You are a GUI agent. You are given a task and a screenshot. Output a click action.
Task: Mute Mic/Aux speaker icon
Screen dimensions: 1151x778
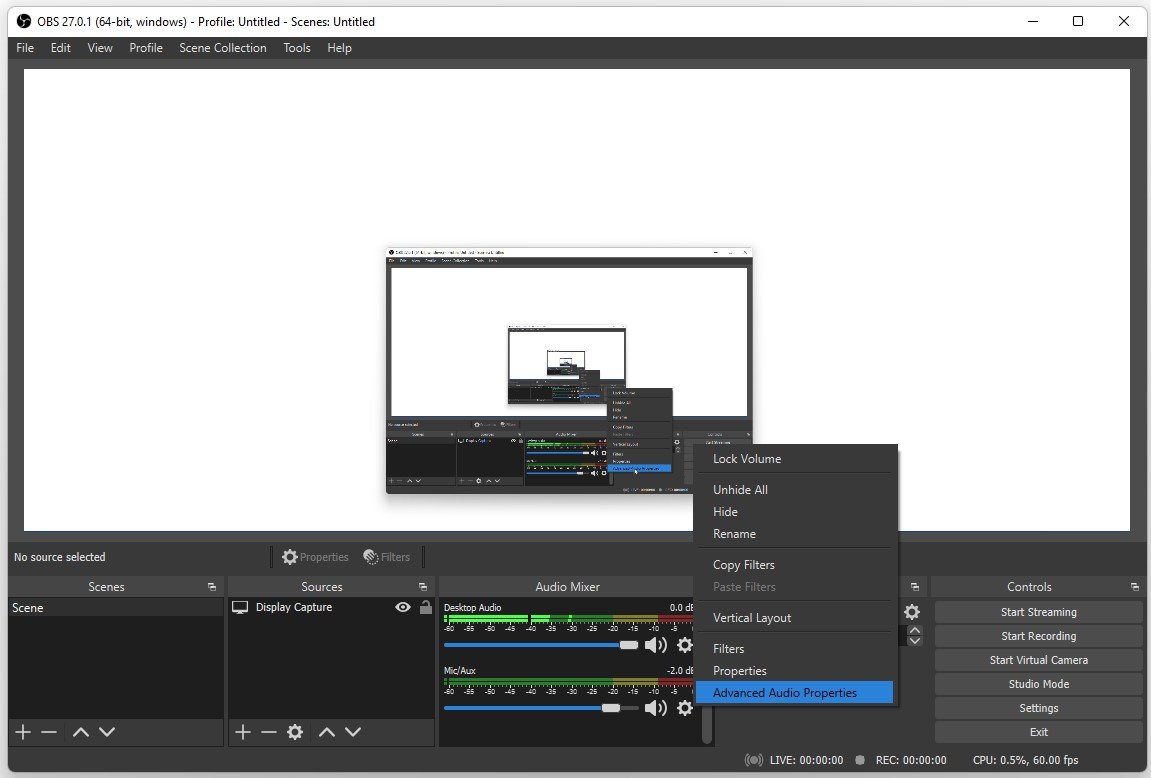[656, 708]
